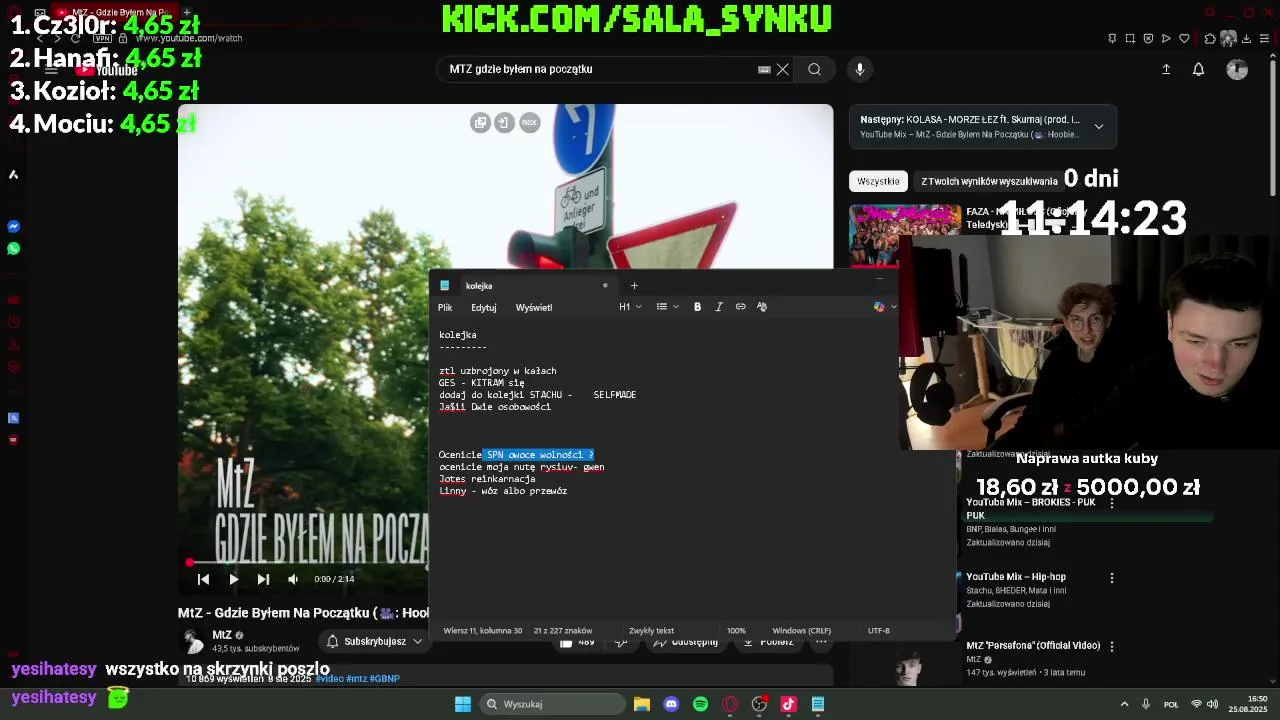Open the Edytuj menu in Notepad
The image size is (1280, 720).
(x=484, y=308)
